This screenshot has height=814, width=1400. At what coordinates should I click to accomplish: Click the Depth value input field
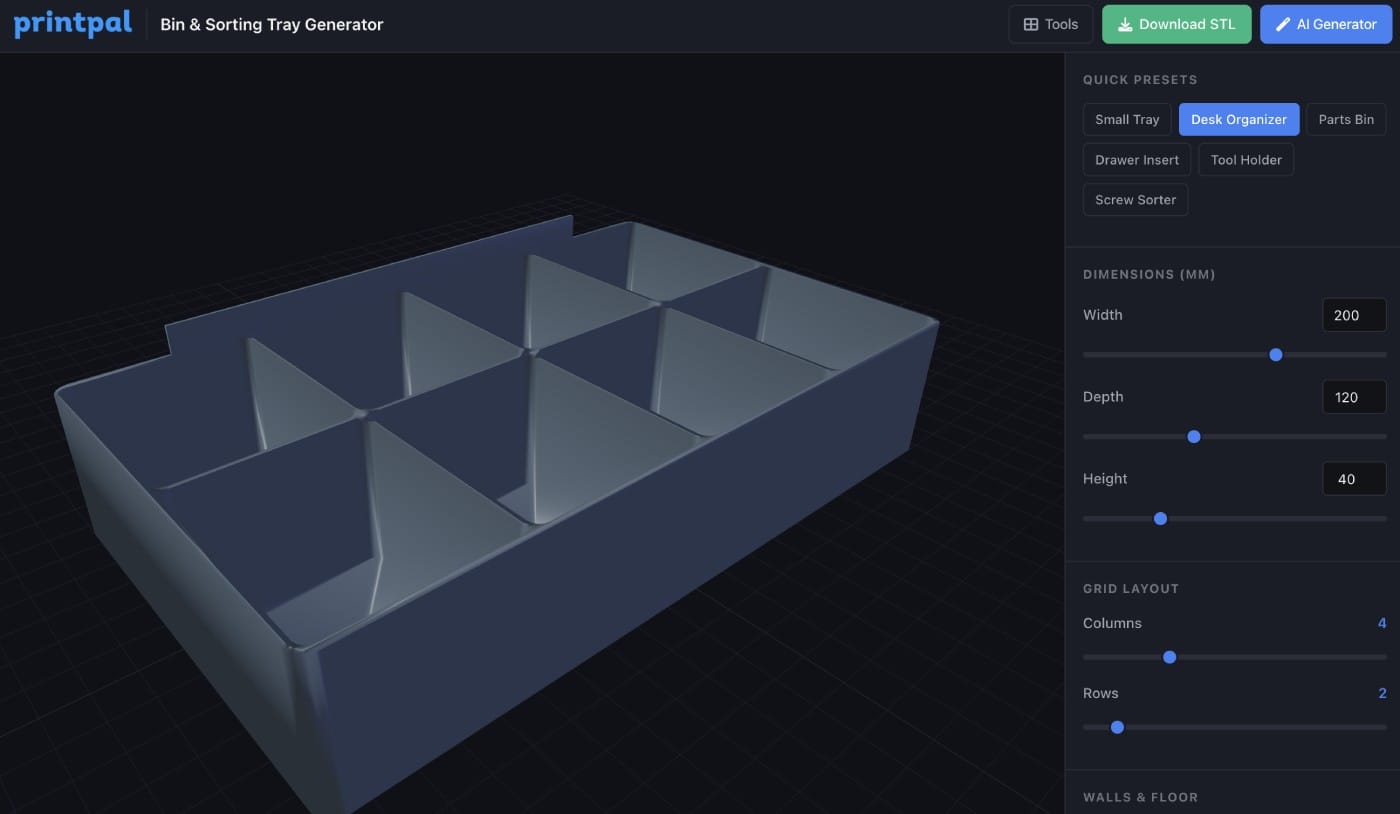tap(1353, 397)
